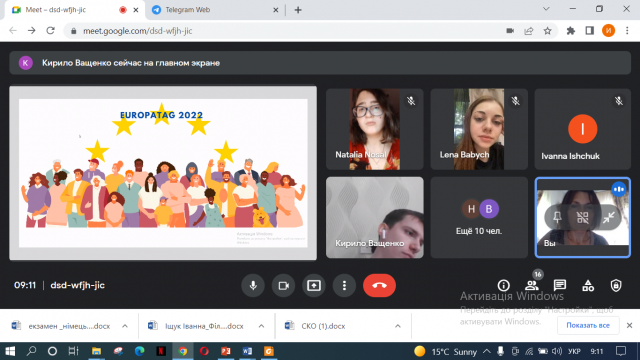Bookmark this page with star icon

pos(547,31)
